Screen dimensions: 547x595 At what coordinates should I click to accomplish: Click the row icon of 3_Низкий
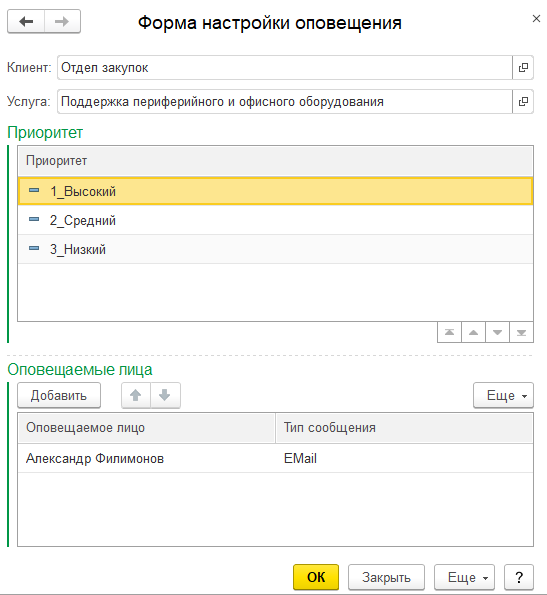[34, 248]
